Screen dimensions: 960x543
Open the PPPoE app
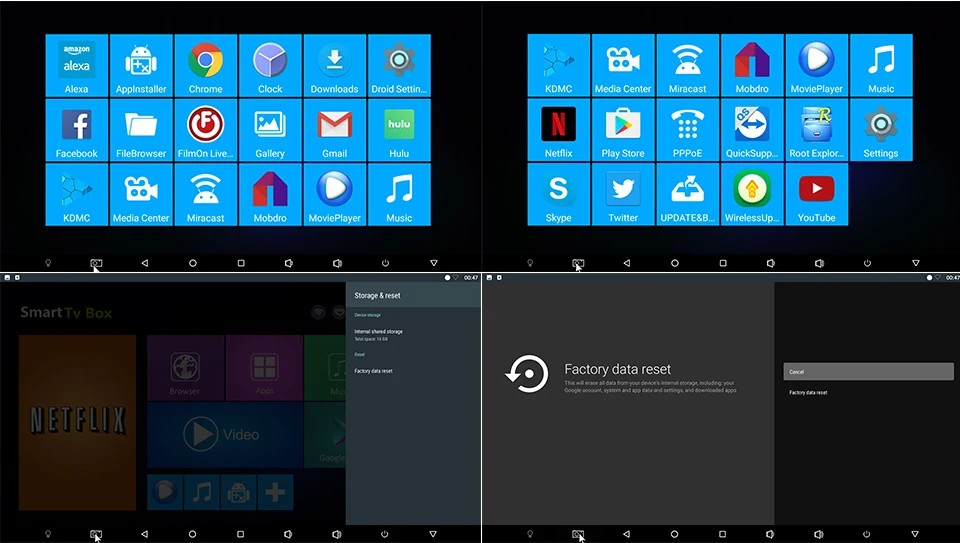coord(688,130)
